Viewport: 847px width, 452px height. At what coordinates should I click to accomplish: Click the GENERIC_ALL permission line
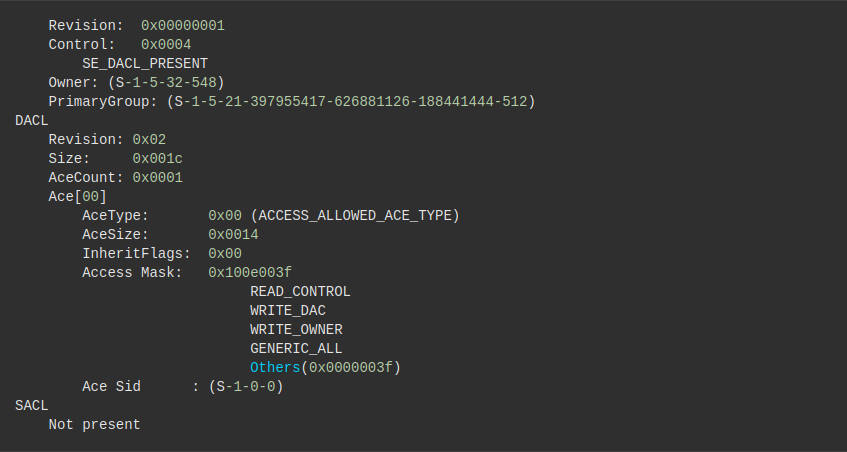tap(296, 348)
